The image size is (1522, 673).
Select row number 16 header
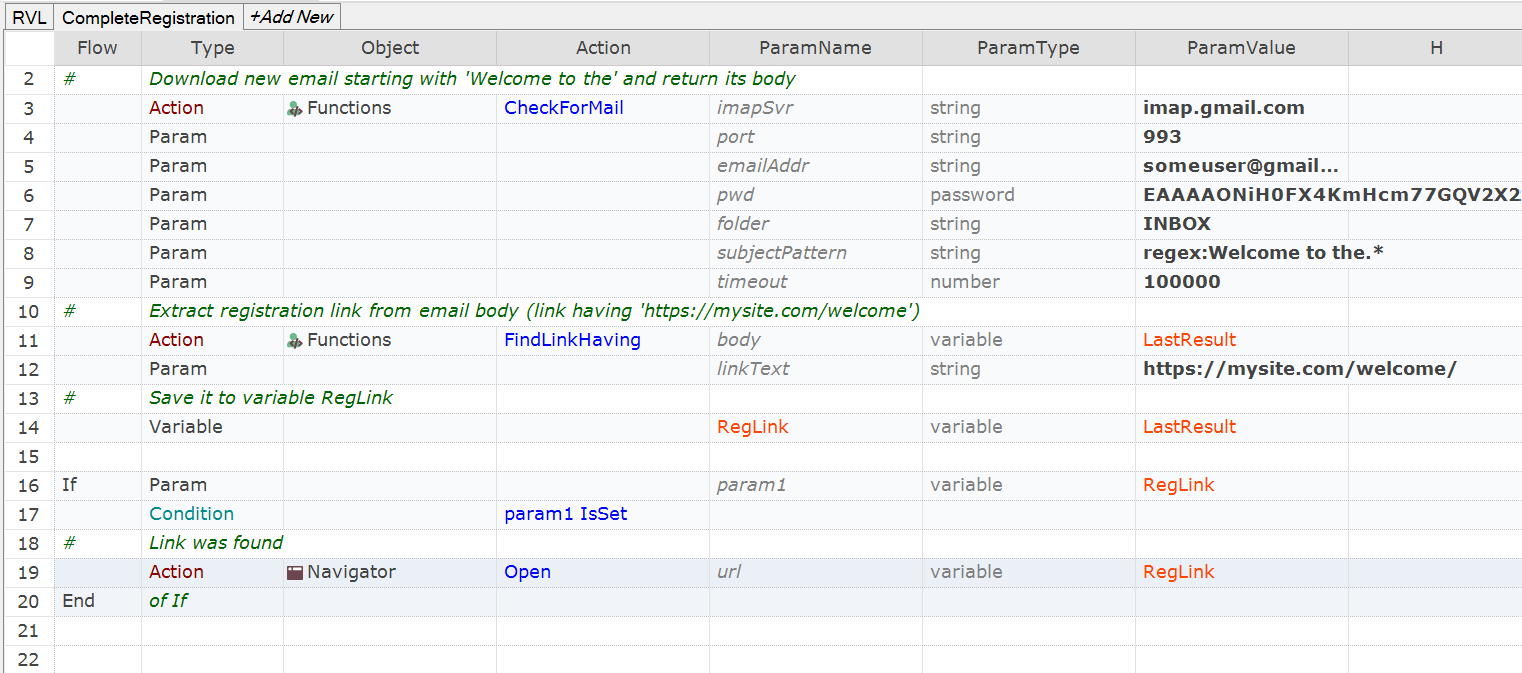(x=29, y=485)
